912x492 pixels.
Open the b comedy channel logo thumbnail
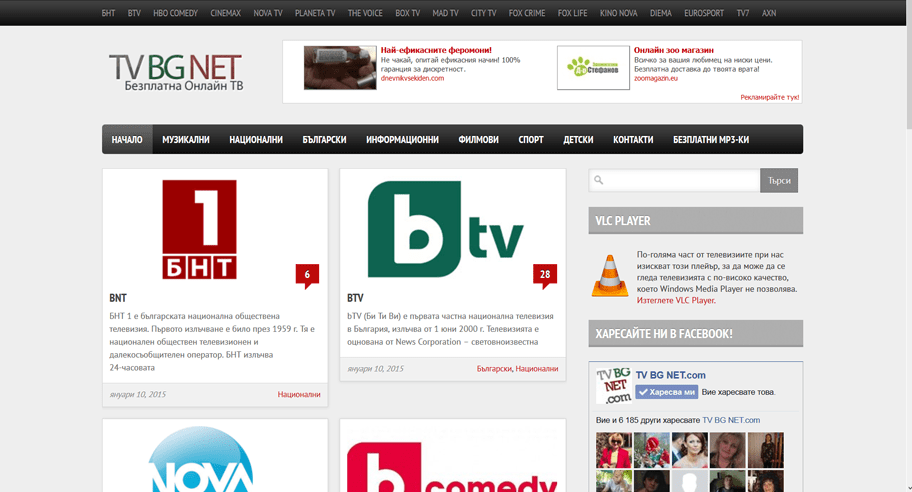(452, 467)
